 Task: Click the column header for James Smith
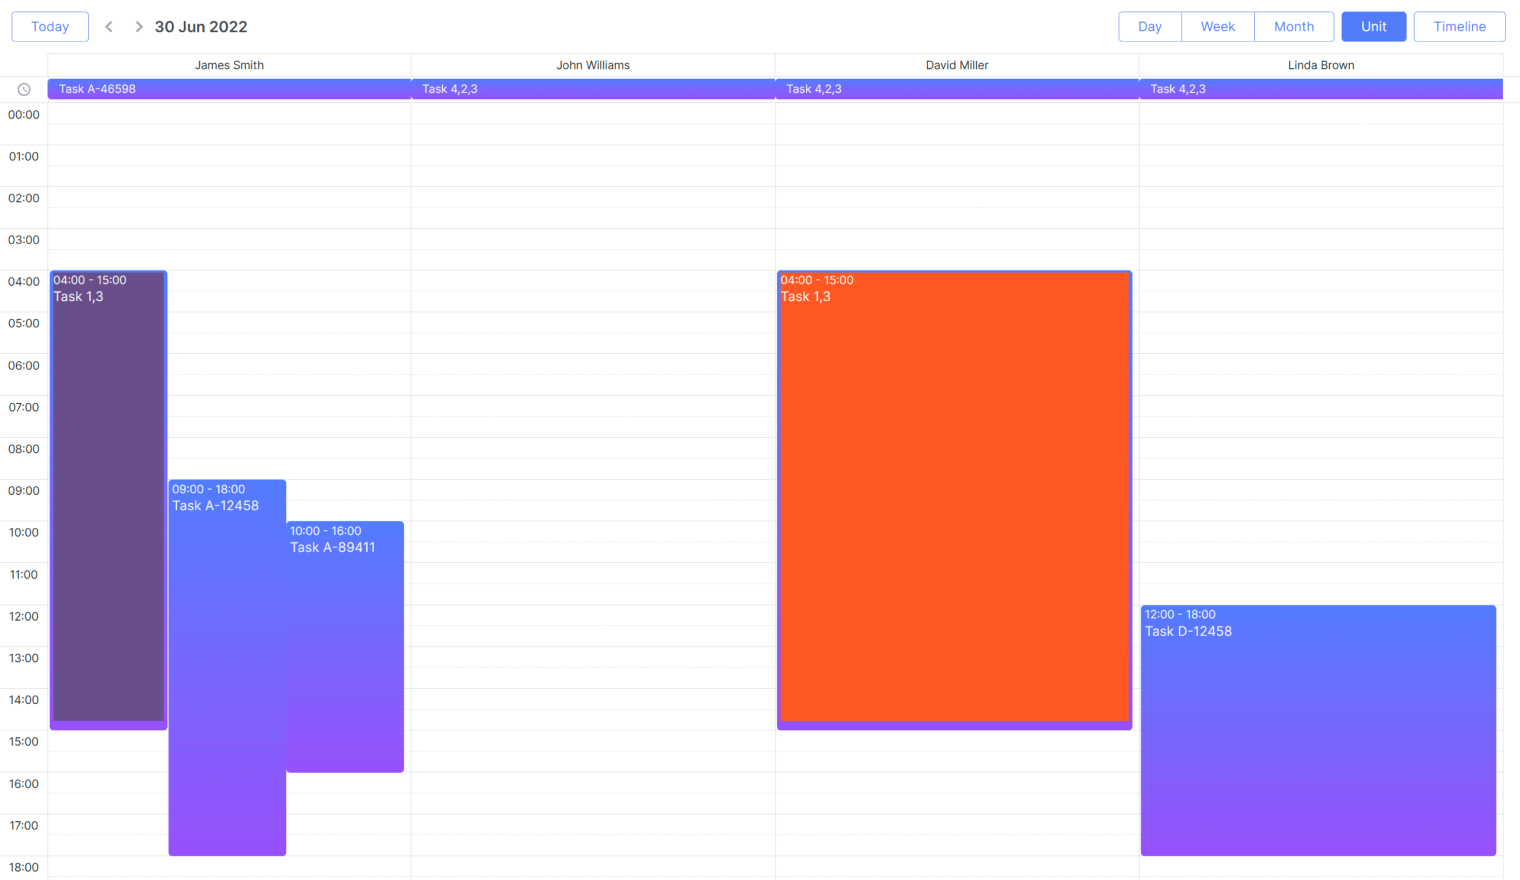(229, 64)
